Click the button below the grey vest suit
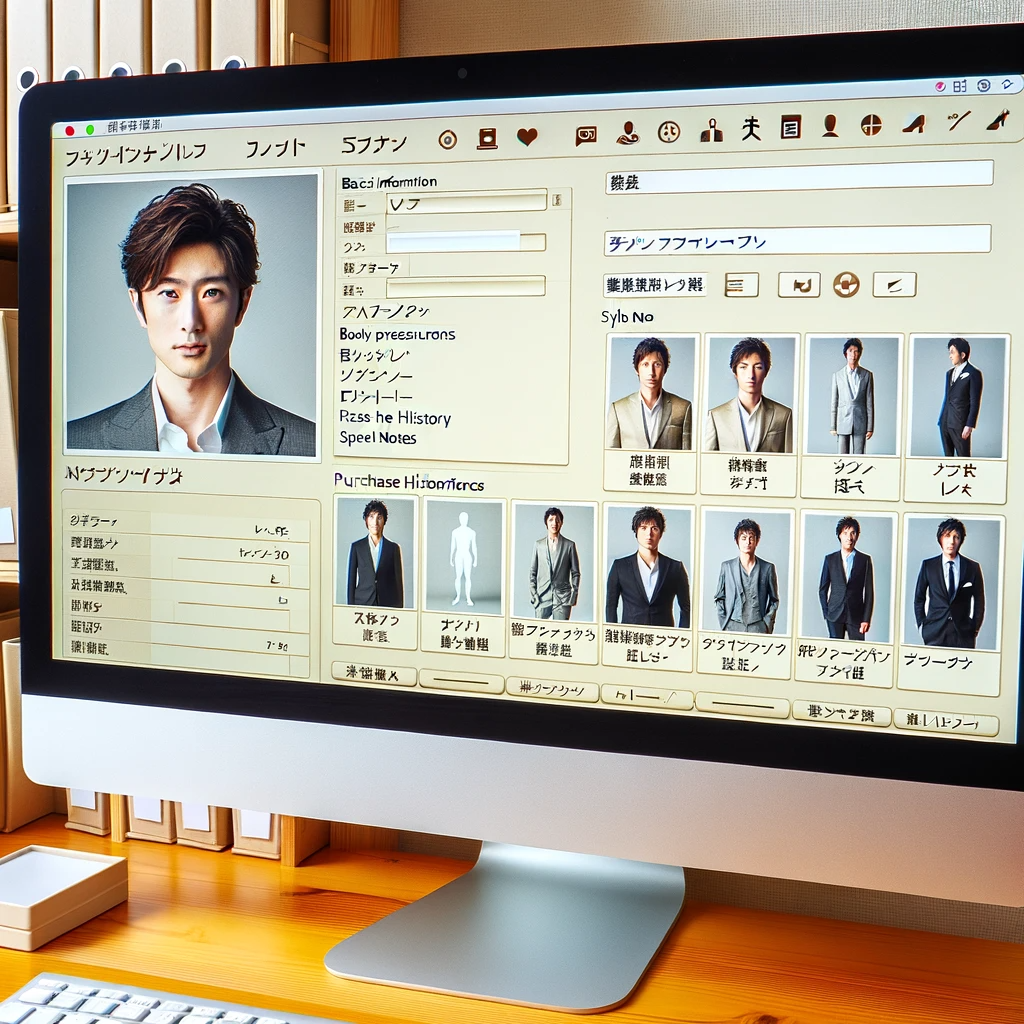The width and height of the screenshot is (1024, 1024). (x=743, y=705)
